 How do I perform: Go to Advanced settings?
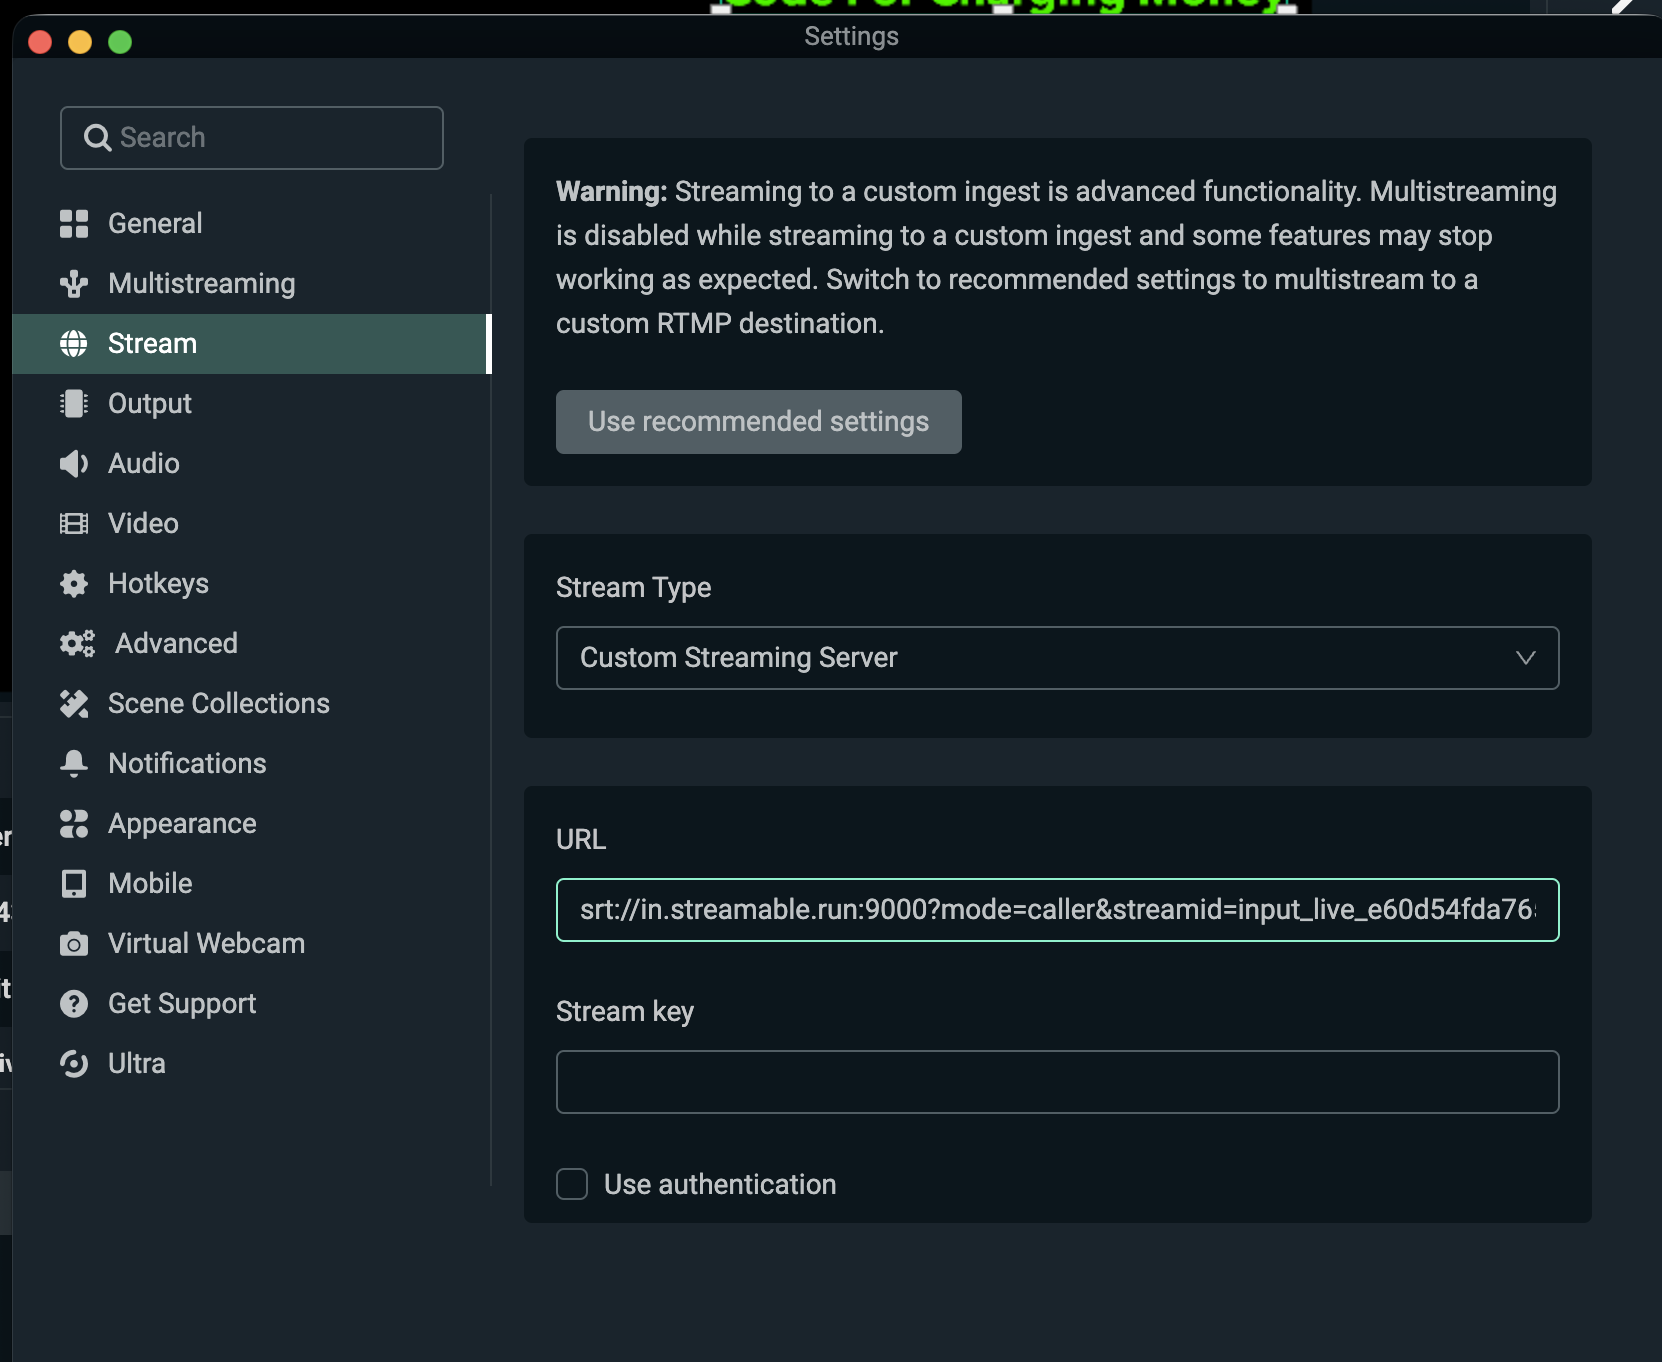pos(252,644)
